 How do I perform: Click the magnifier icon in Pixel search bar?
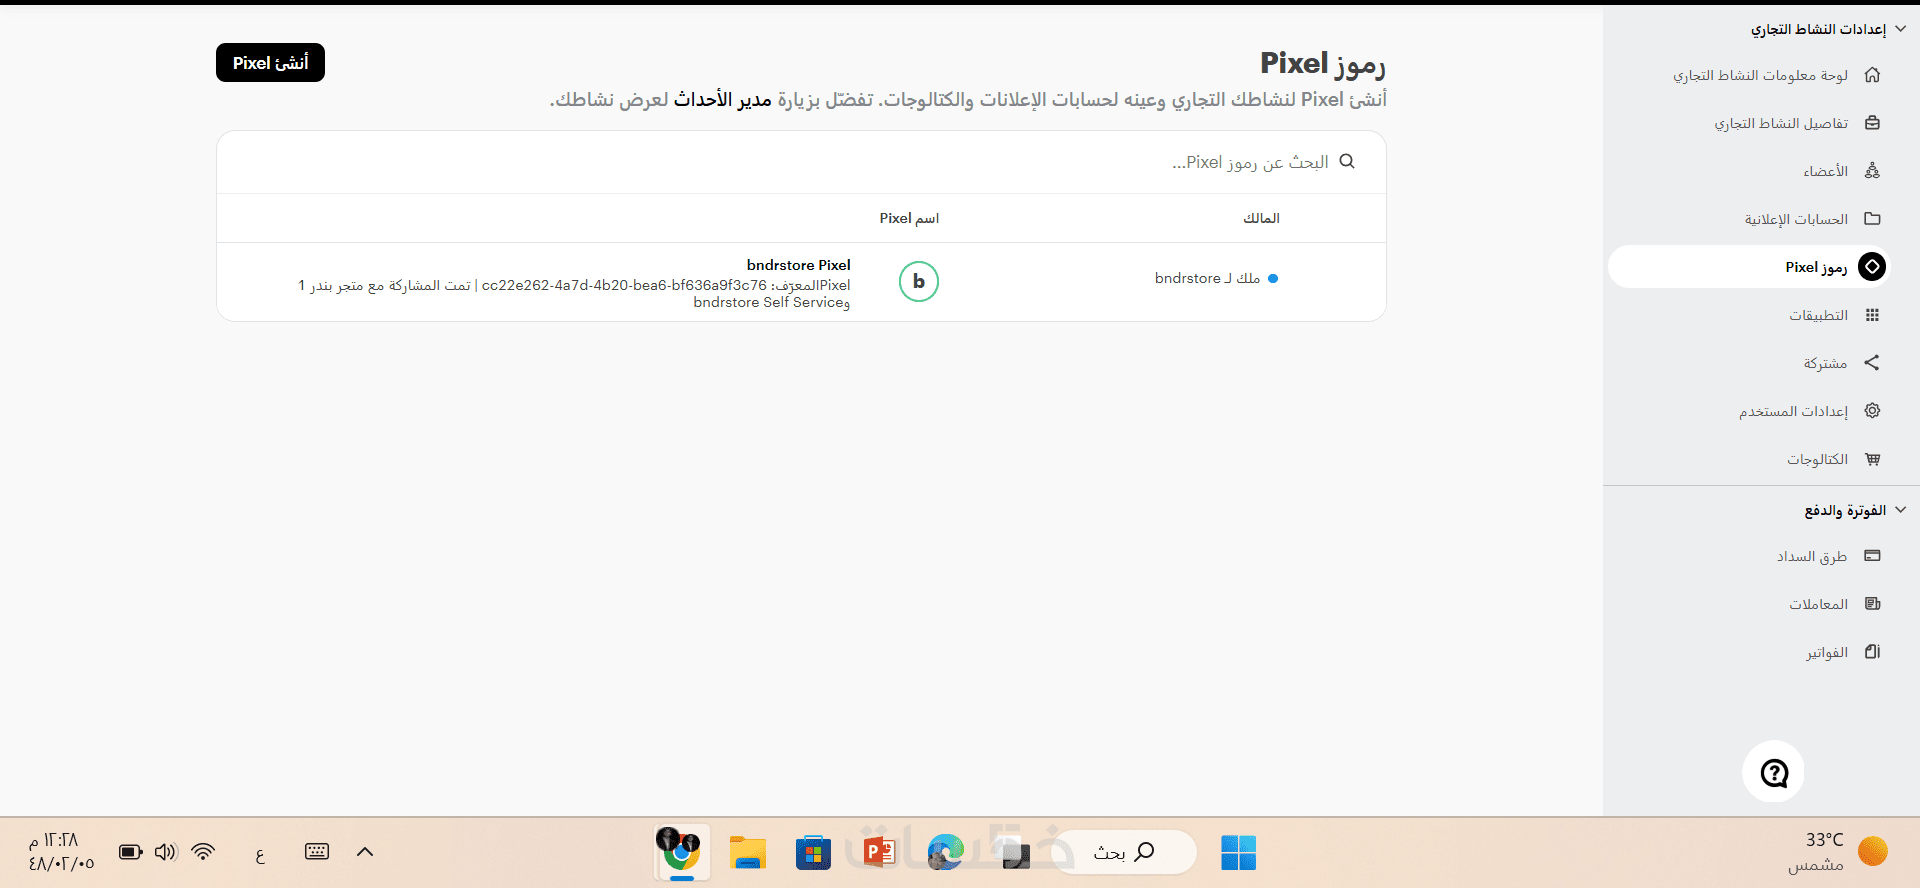point(1347,161)
